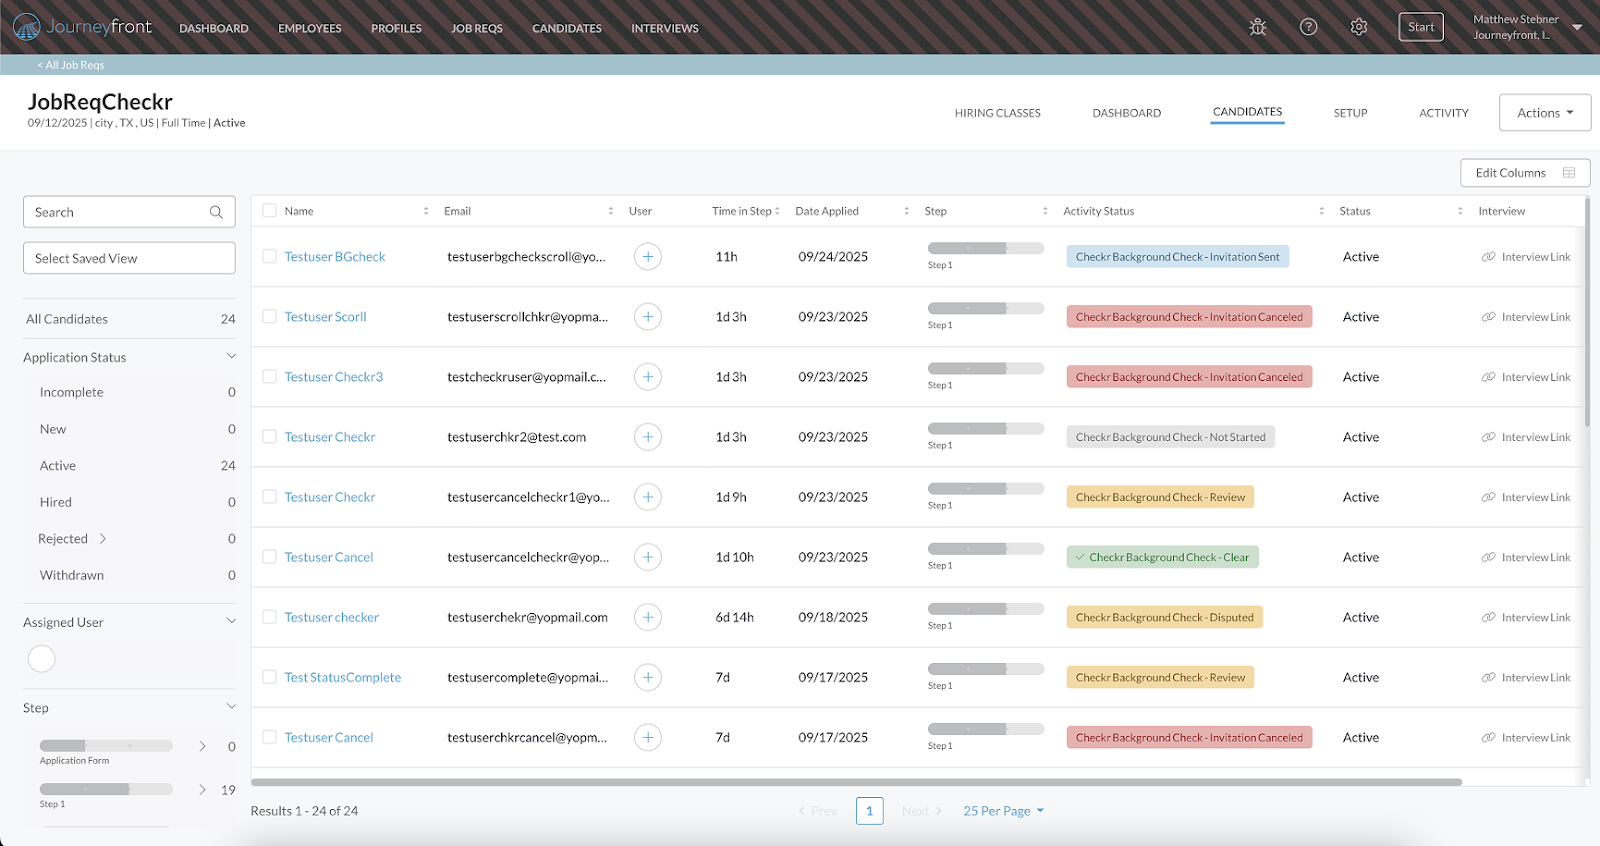Open the Actions dropdown
The width and height of the screenshot is (1600, 846).
[1545, 113]
